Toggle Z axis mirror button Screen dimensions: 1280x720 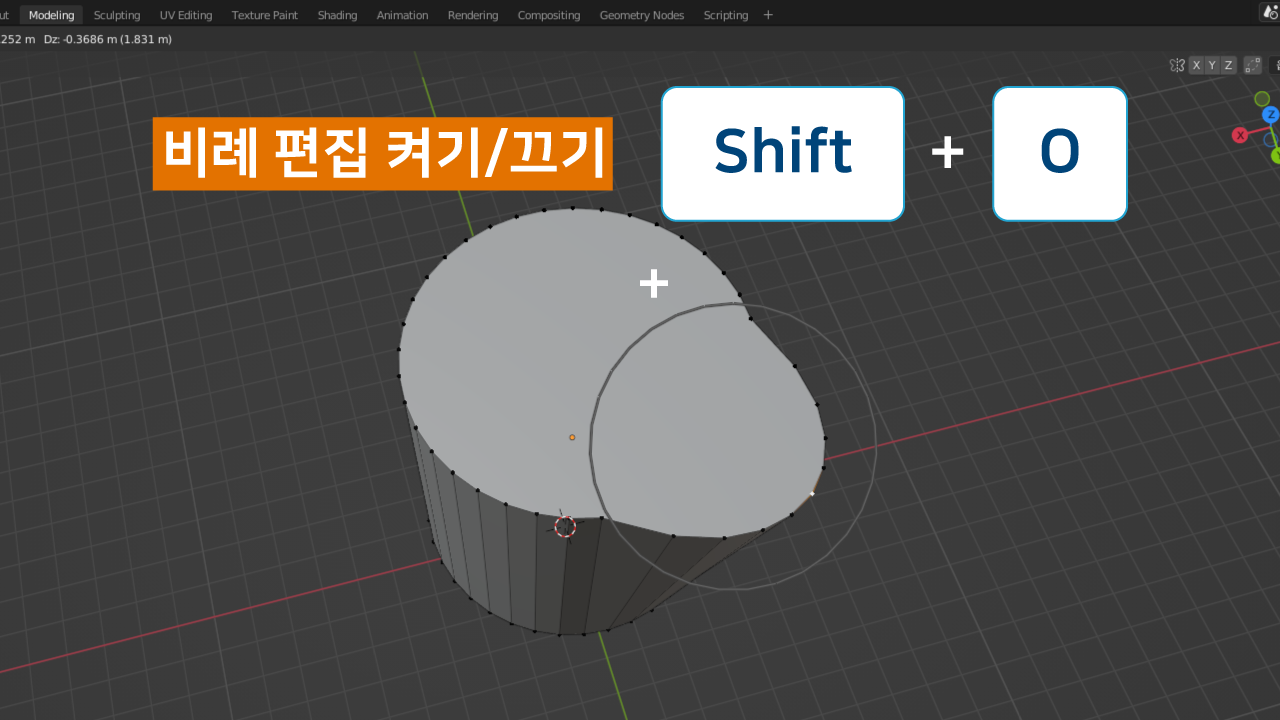click(1228, 65)
